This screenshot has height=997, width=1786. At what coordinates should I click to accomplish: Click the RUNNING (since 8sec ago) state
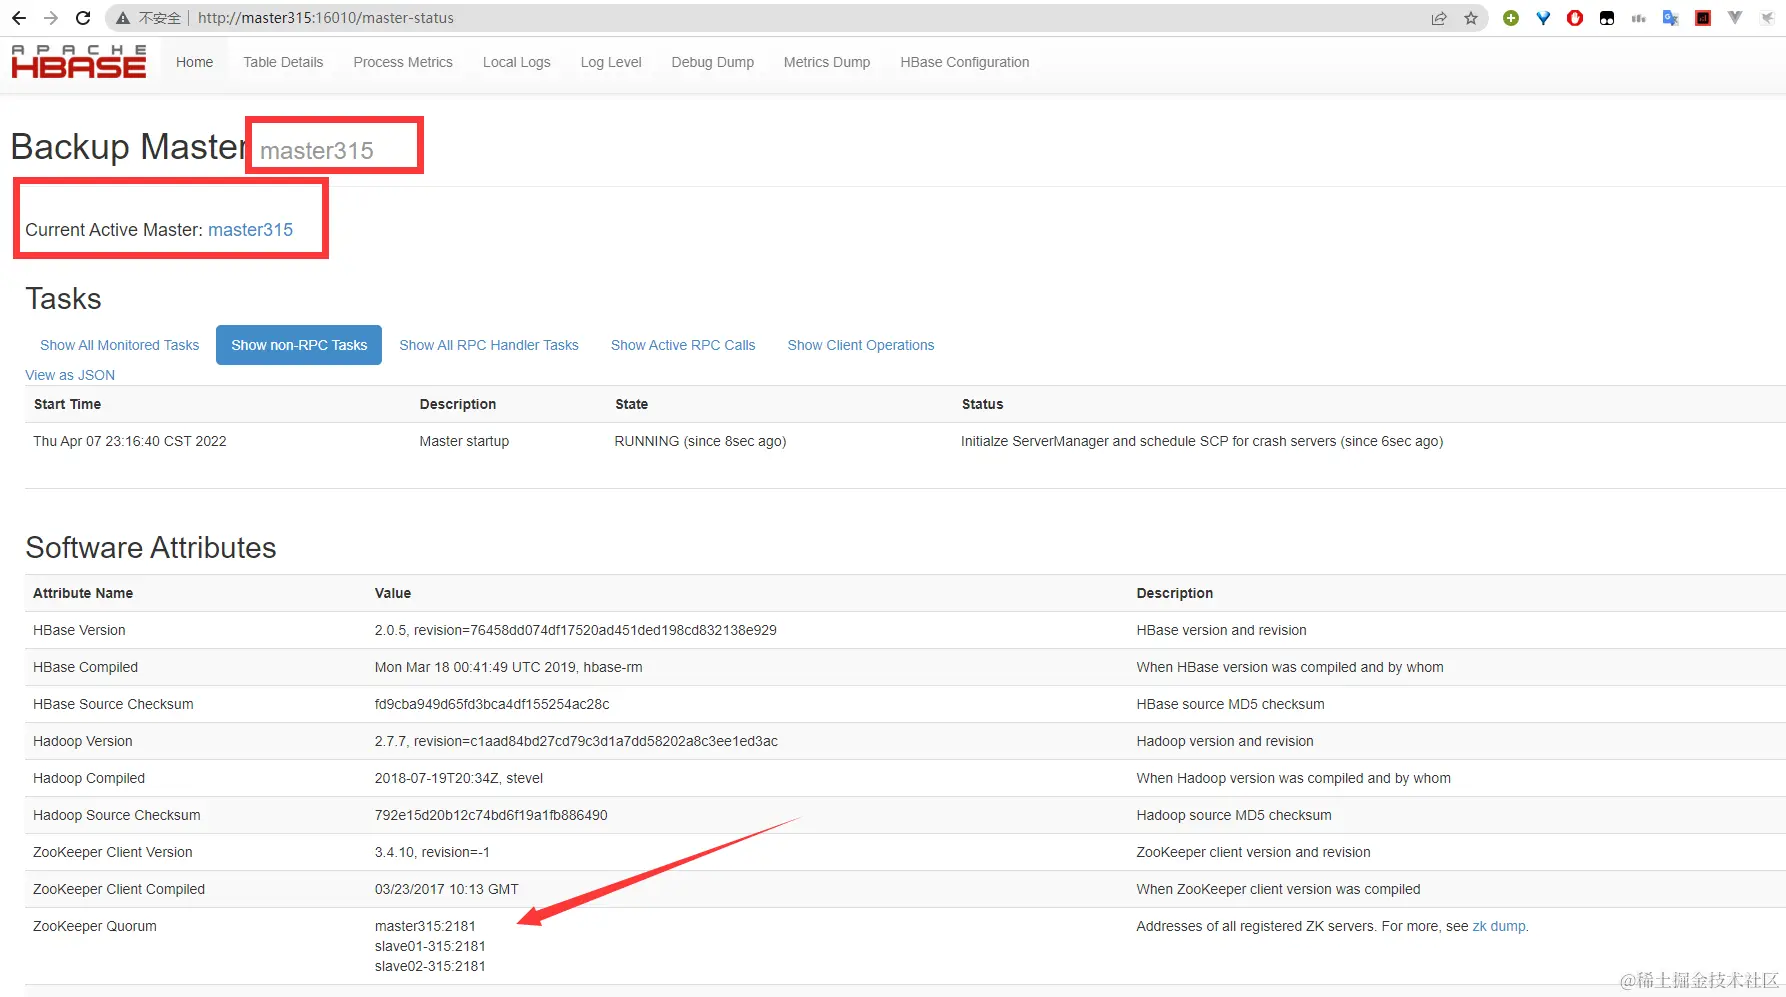[700, 441]
